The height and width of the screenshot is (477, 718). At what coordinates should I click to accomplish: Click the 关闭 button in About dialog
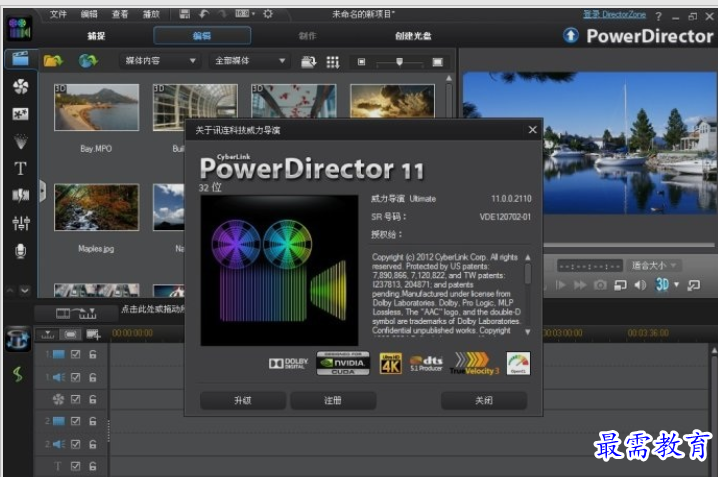point(484,401)
